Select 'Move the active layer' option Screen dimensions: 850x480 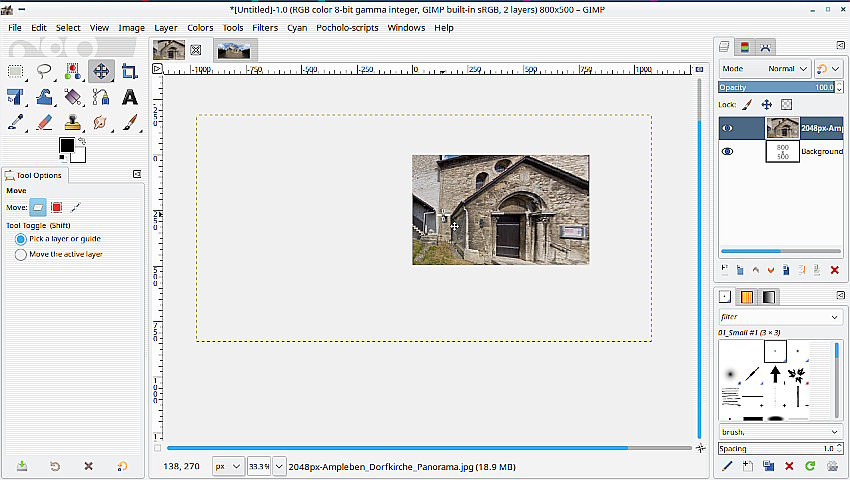[21, 255]
